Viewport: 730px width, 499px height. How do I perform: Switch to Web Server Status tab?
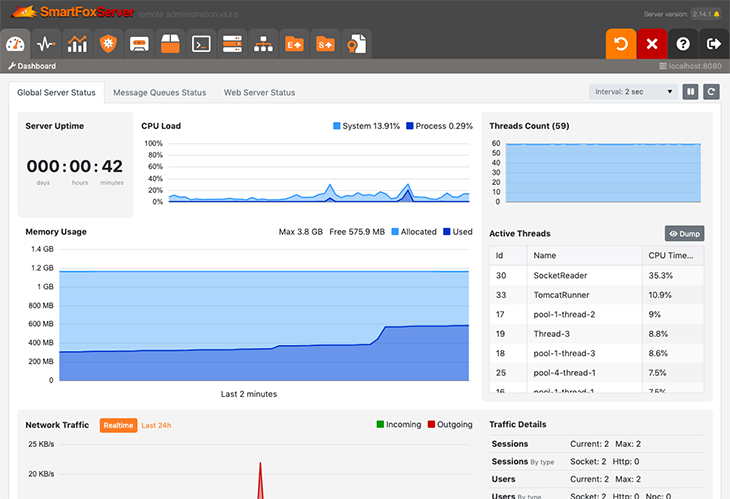[x=259, y=93]
